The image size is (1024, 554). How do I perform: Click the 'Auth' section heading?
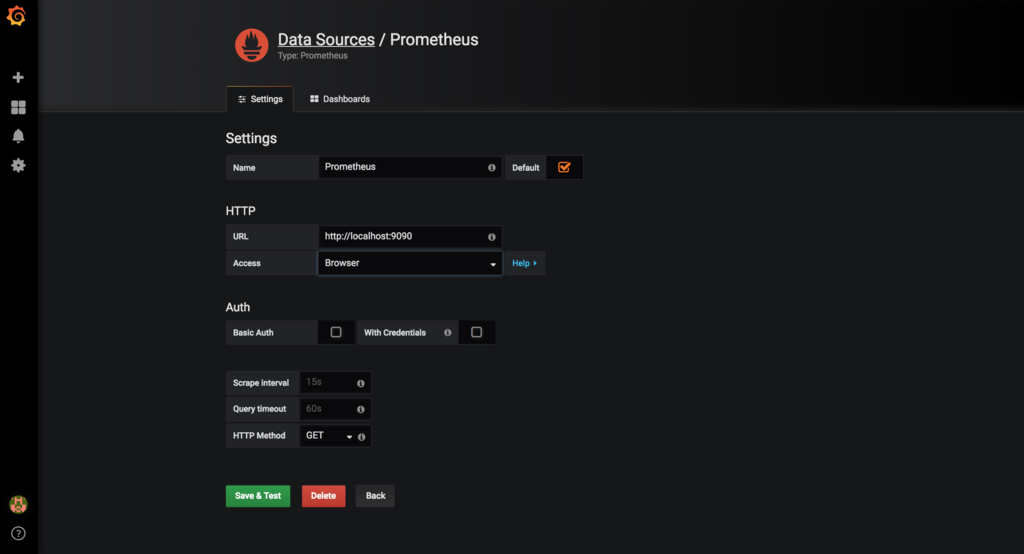click(x=238, y=307)
